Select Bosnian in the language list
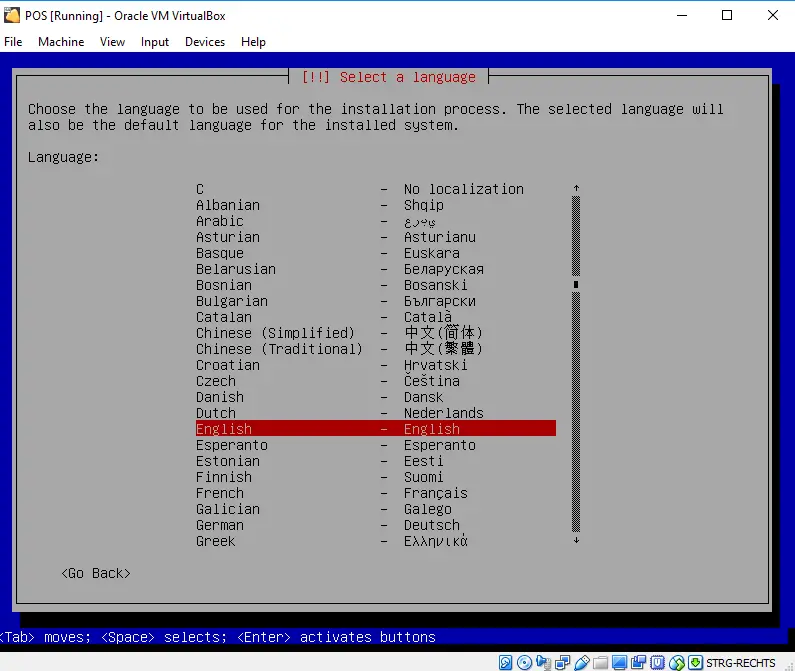The width and height of the screenshot is (795, 671). click(376, 285)
